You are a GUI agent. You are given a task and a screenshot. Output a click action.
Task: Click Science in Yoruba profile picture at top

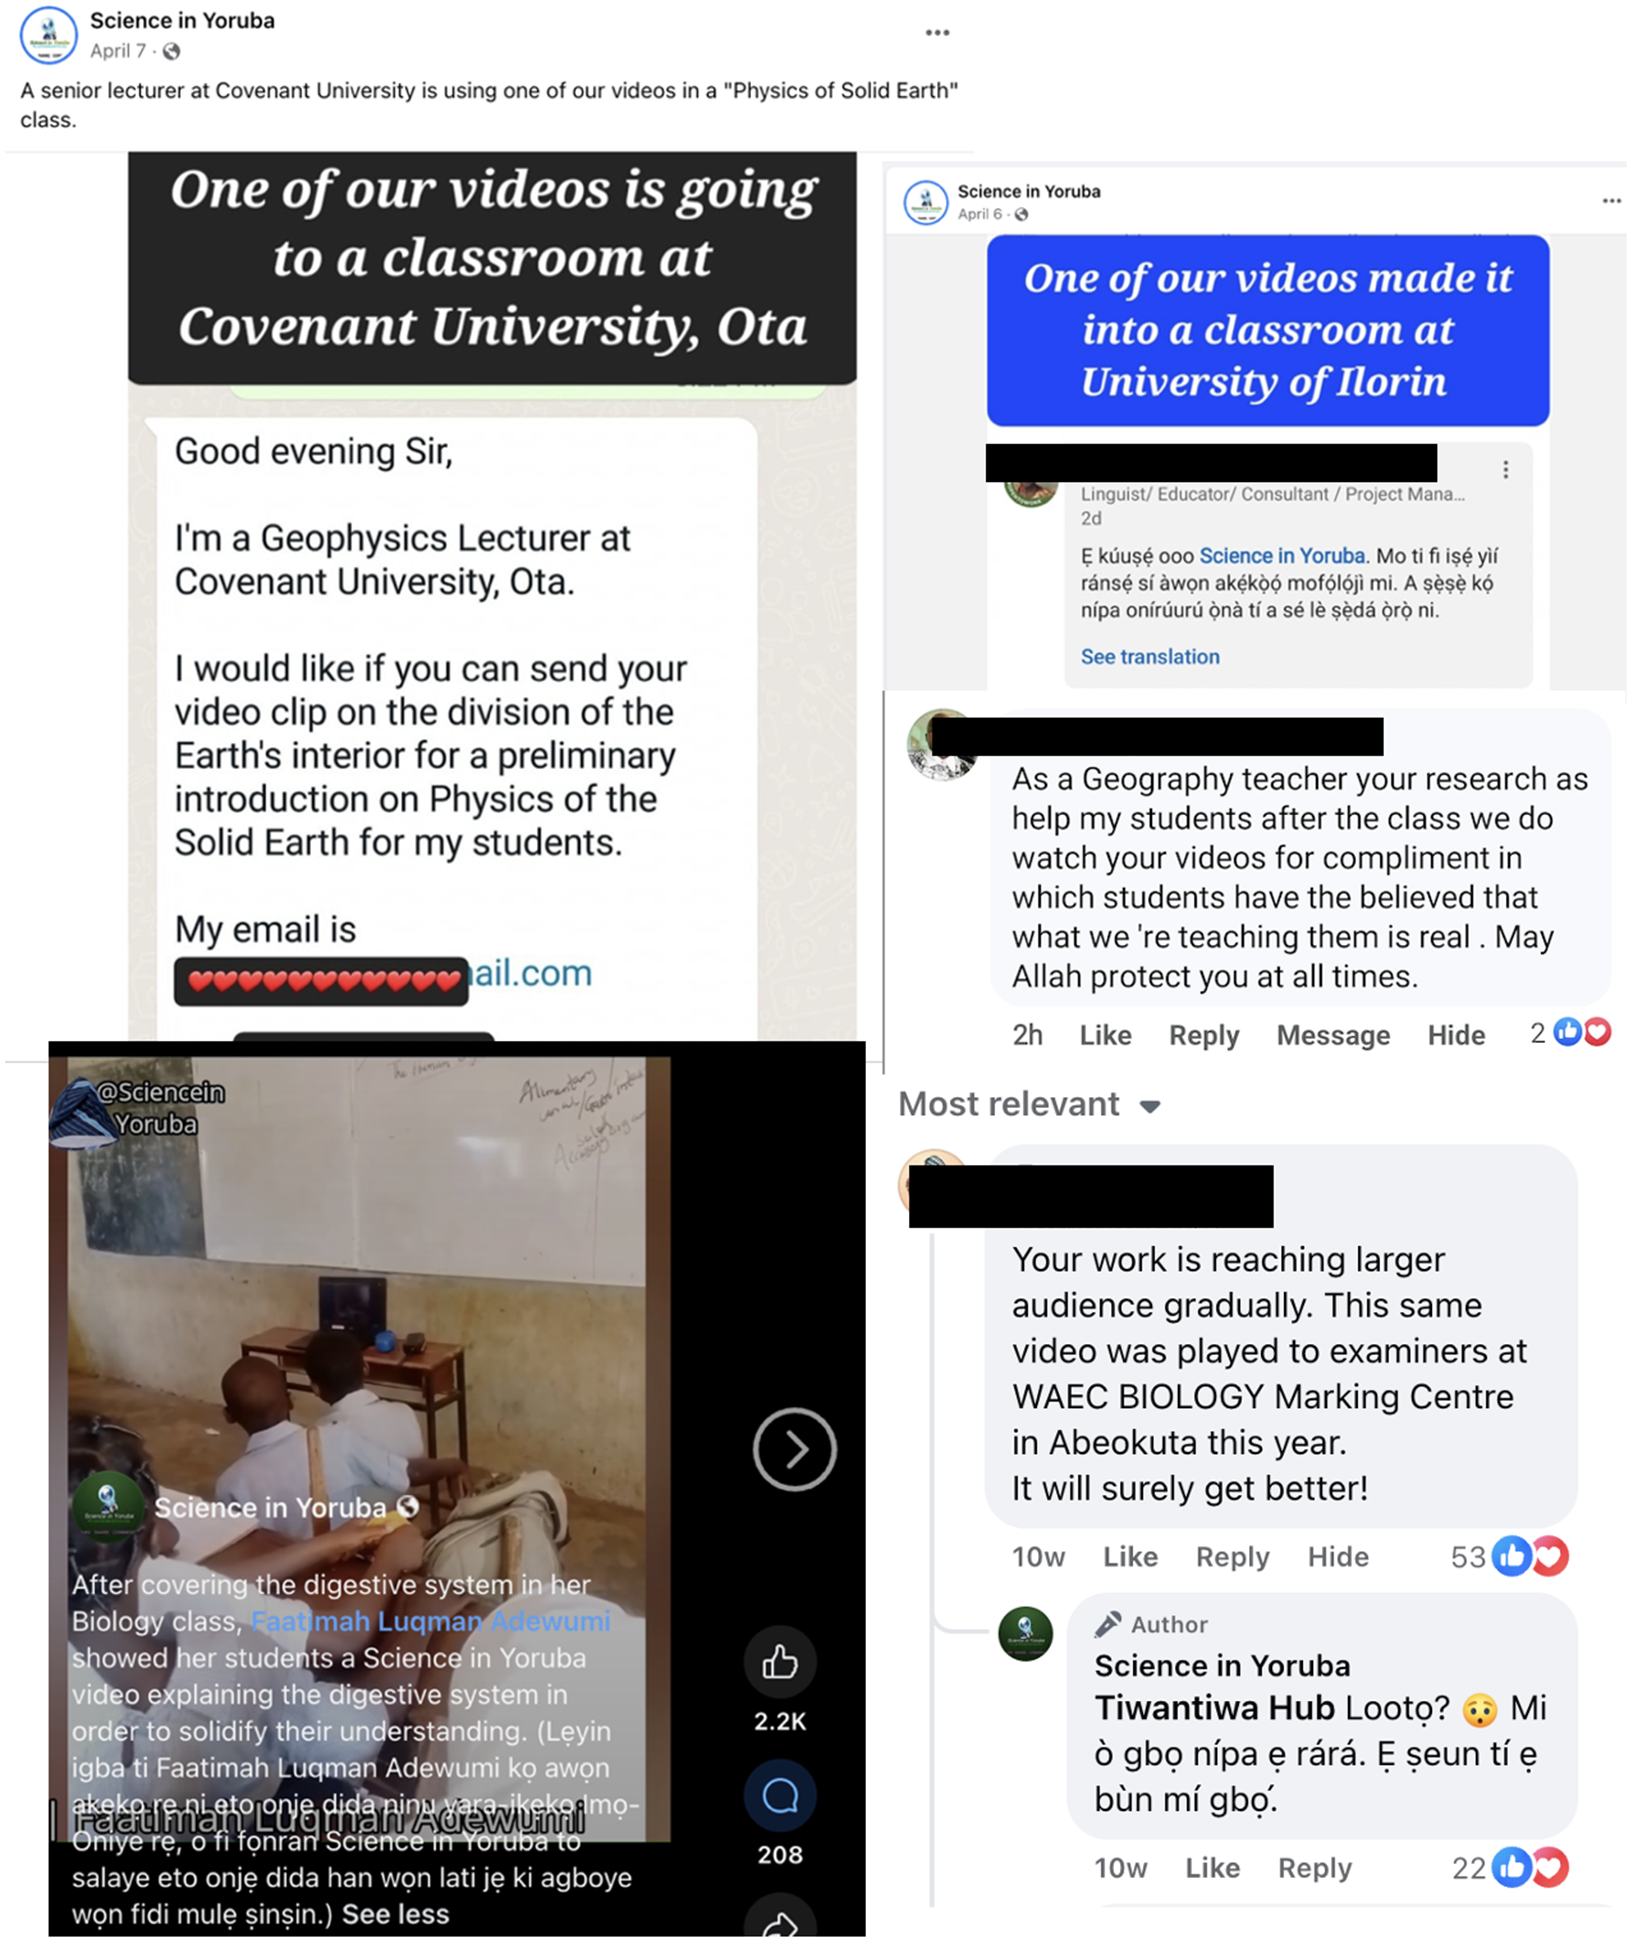pos(48,35)
